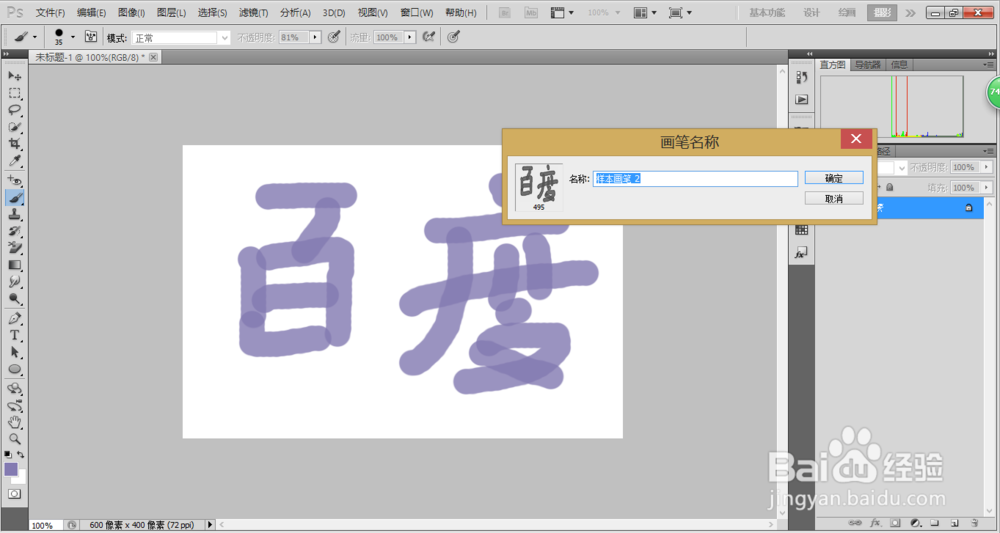Viewport: 1000px width, 533px height.
Task: Select the Hand tool
Action: [14, 422]
